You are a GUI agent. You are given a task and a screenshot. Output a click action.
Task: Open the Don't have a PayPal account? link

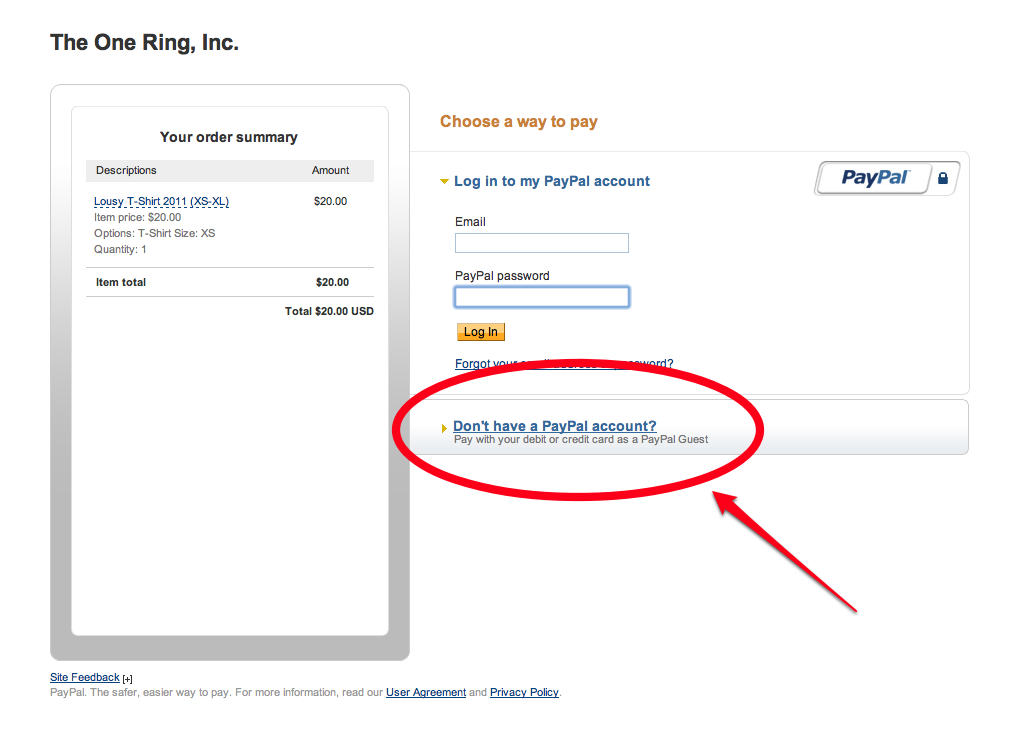554,426
